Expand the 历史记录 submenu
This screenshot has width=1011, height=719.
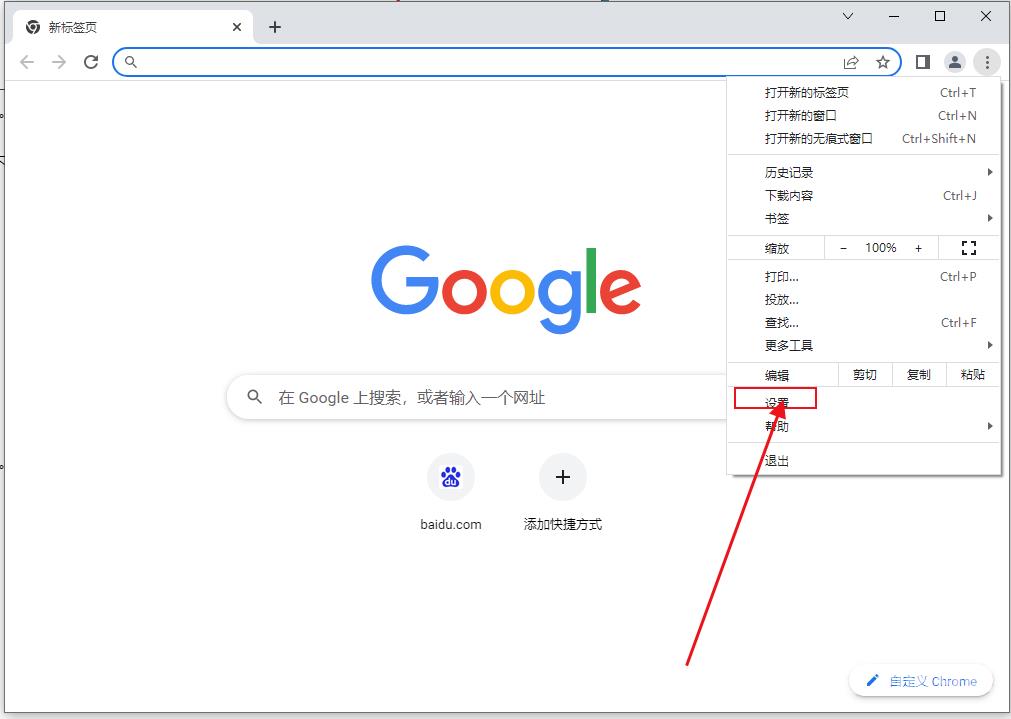point(788,171)
